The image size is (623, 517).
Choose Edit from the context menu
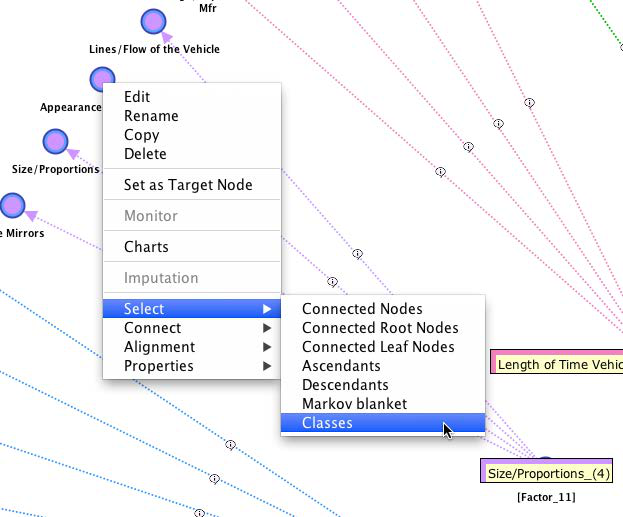[137, 97]
